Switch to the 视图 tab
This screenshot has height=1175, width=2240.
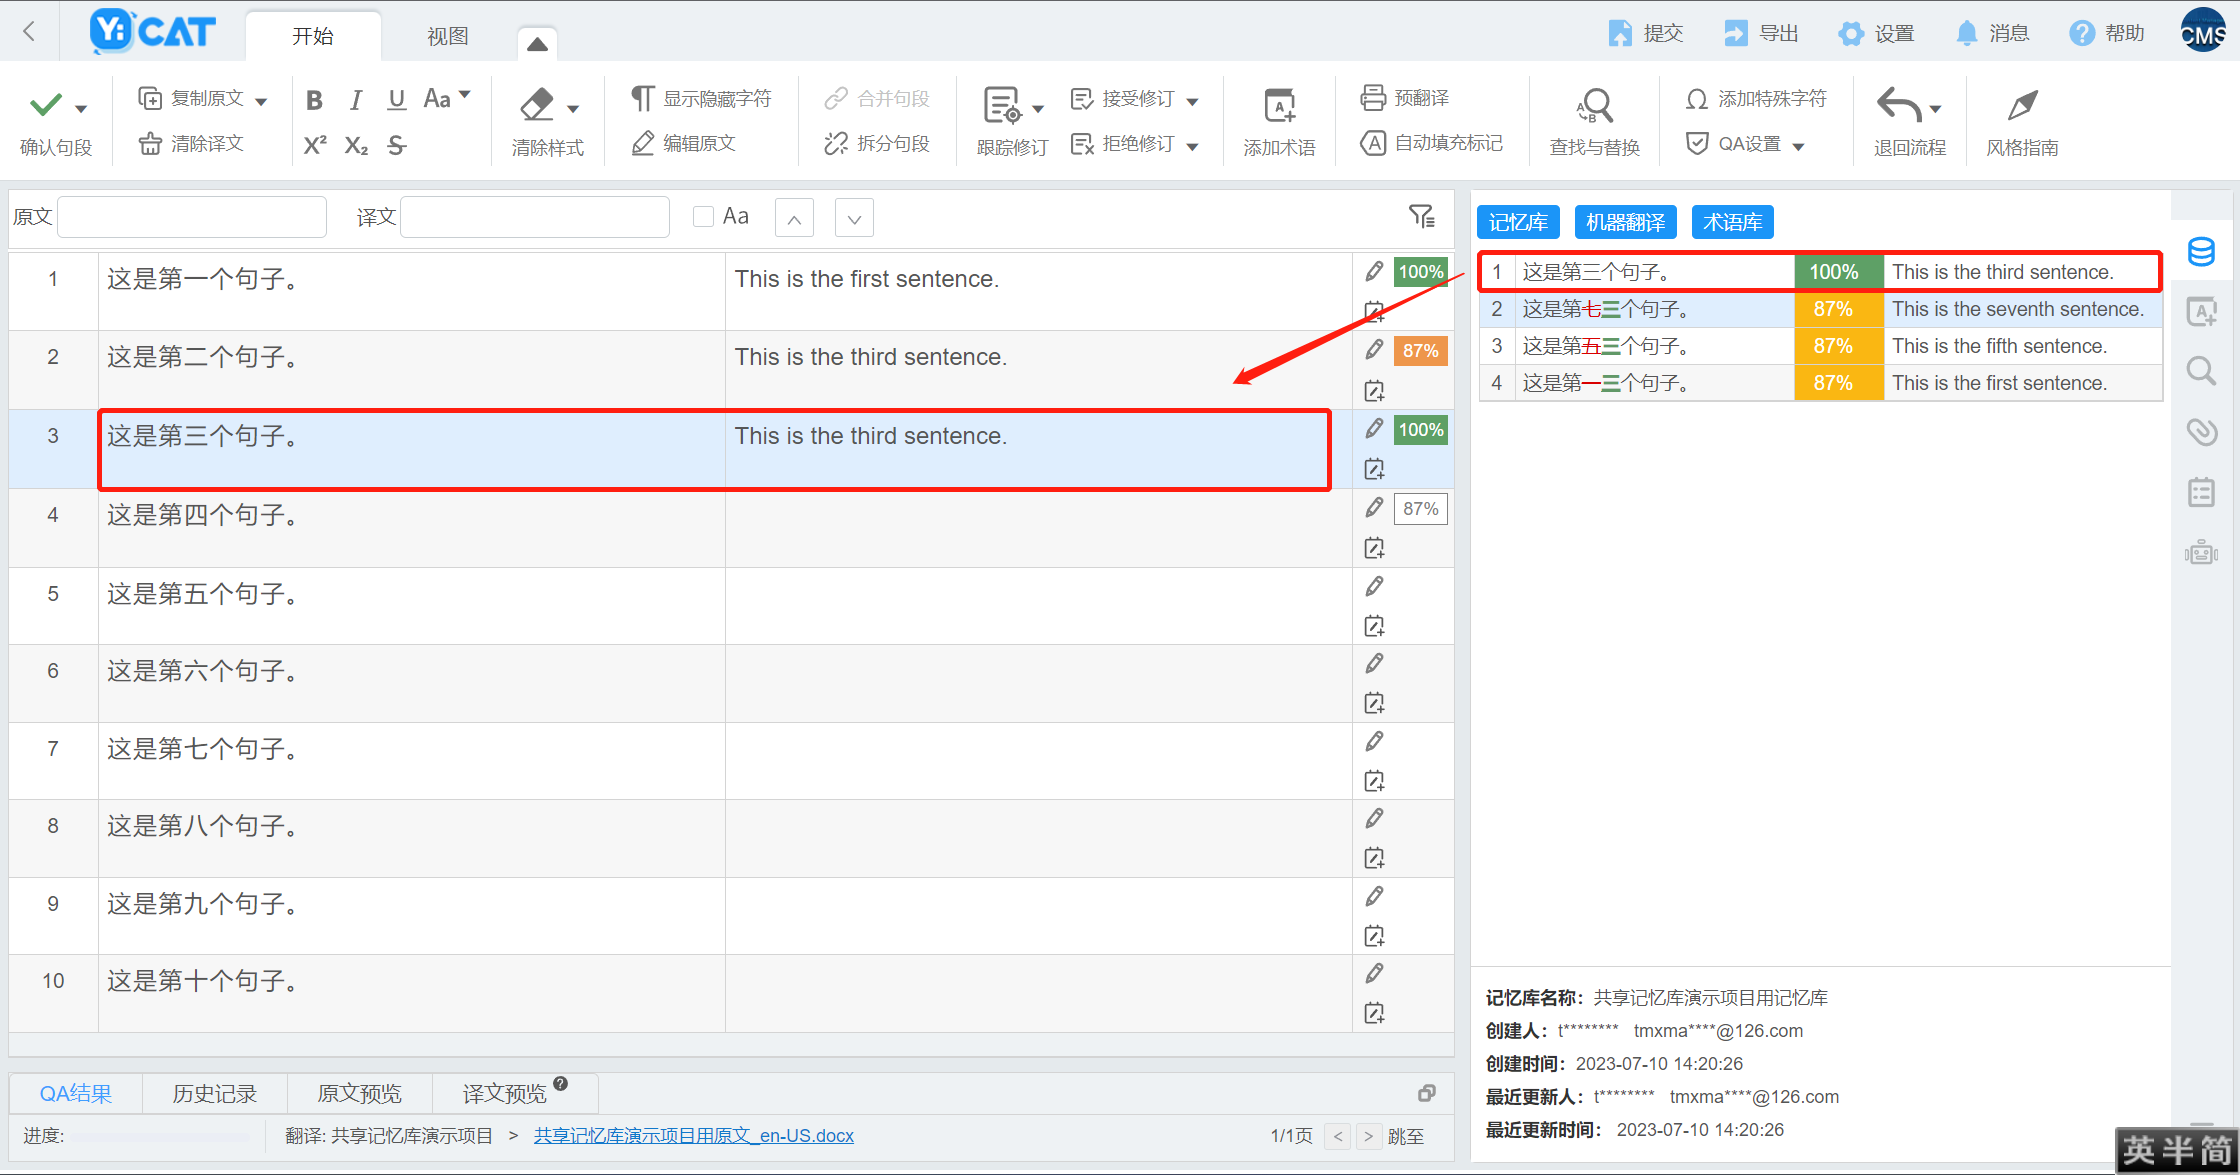(447, 36)
